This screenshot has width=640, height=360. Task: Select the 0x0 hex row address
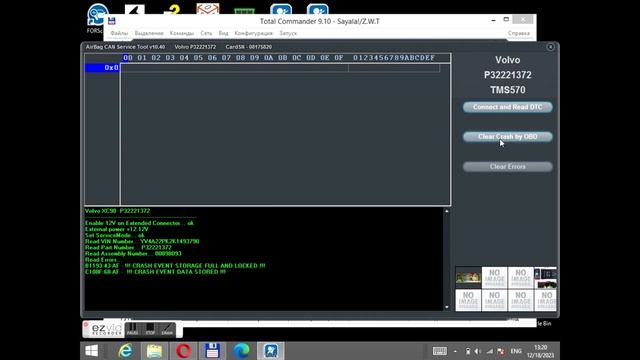[x=102, y=68]
